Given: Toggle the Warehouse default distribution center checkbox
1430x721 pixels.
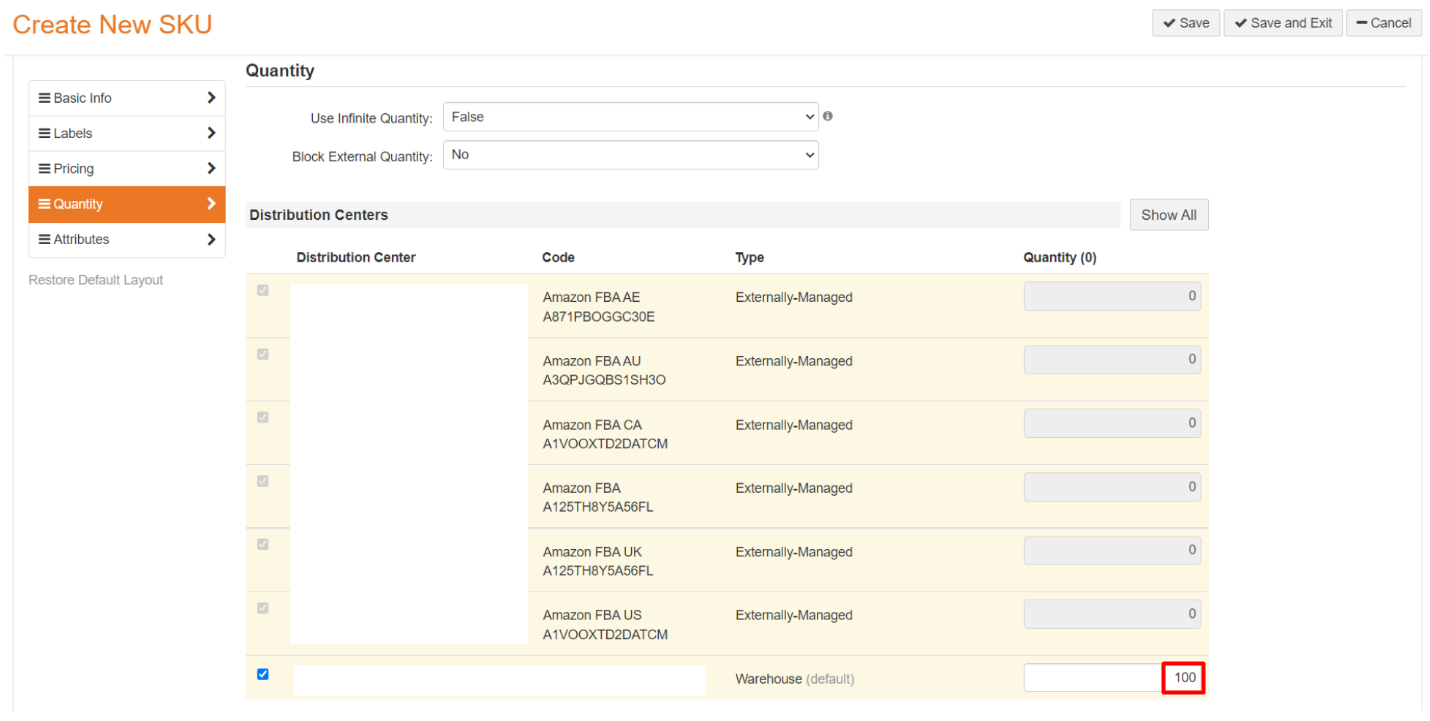Looking at the screenshot, I should (263, 674).
